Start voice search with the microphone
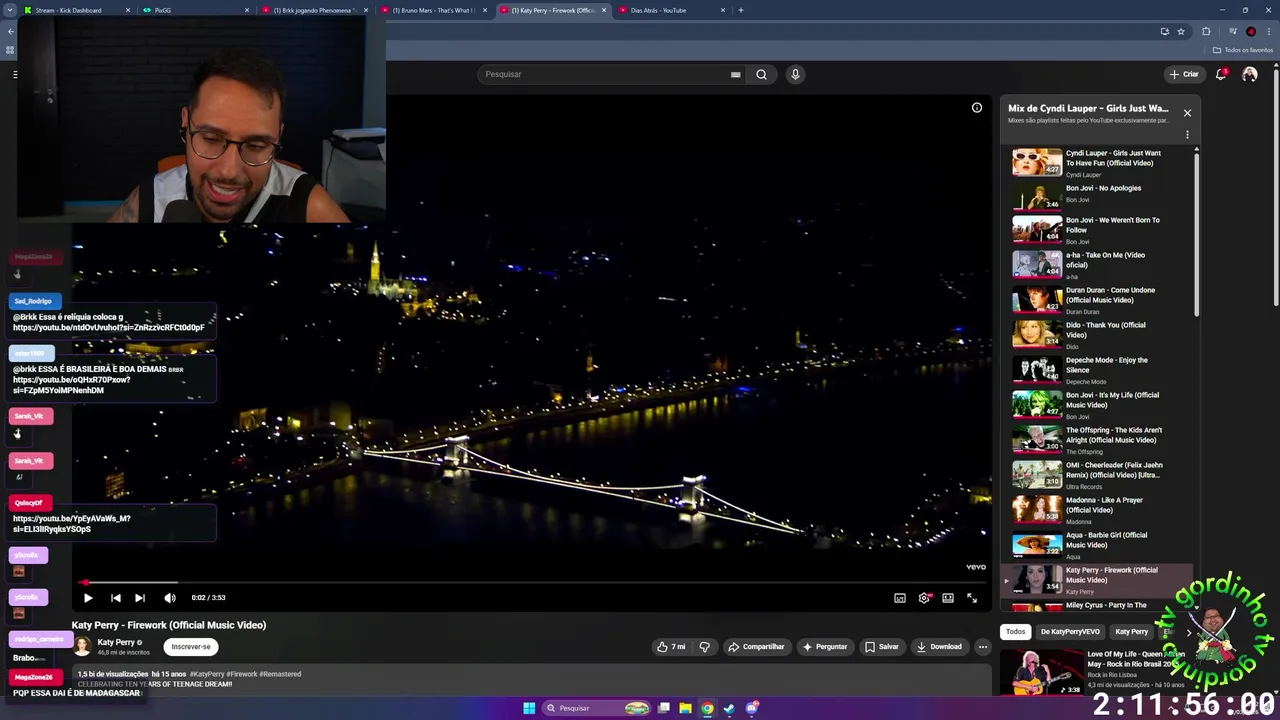This screenshot has height=720, width=1280. click(x=795, y=74)
